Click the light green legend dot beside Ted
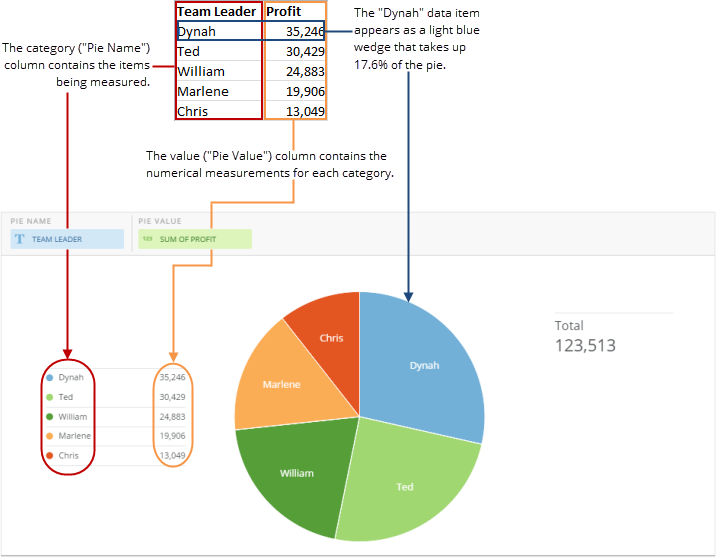716x557 pixels. tap(49, 397)
